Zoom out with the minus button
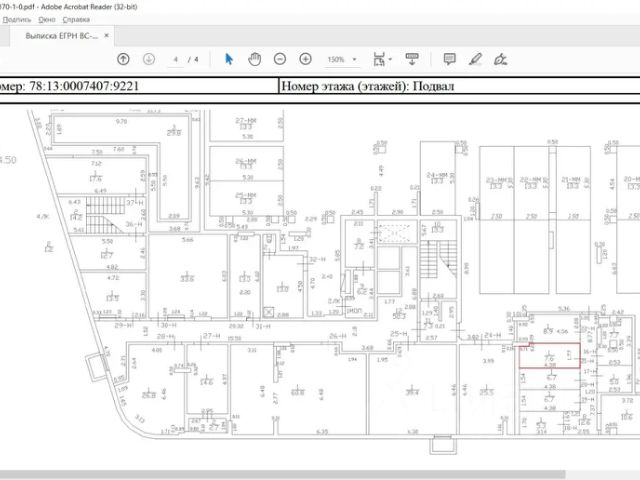The height and width of the screenshot is (480, 640). (280, 59)
